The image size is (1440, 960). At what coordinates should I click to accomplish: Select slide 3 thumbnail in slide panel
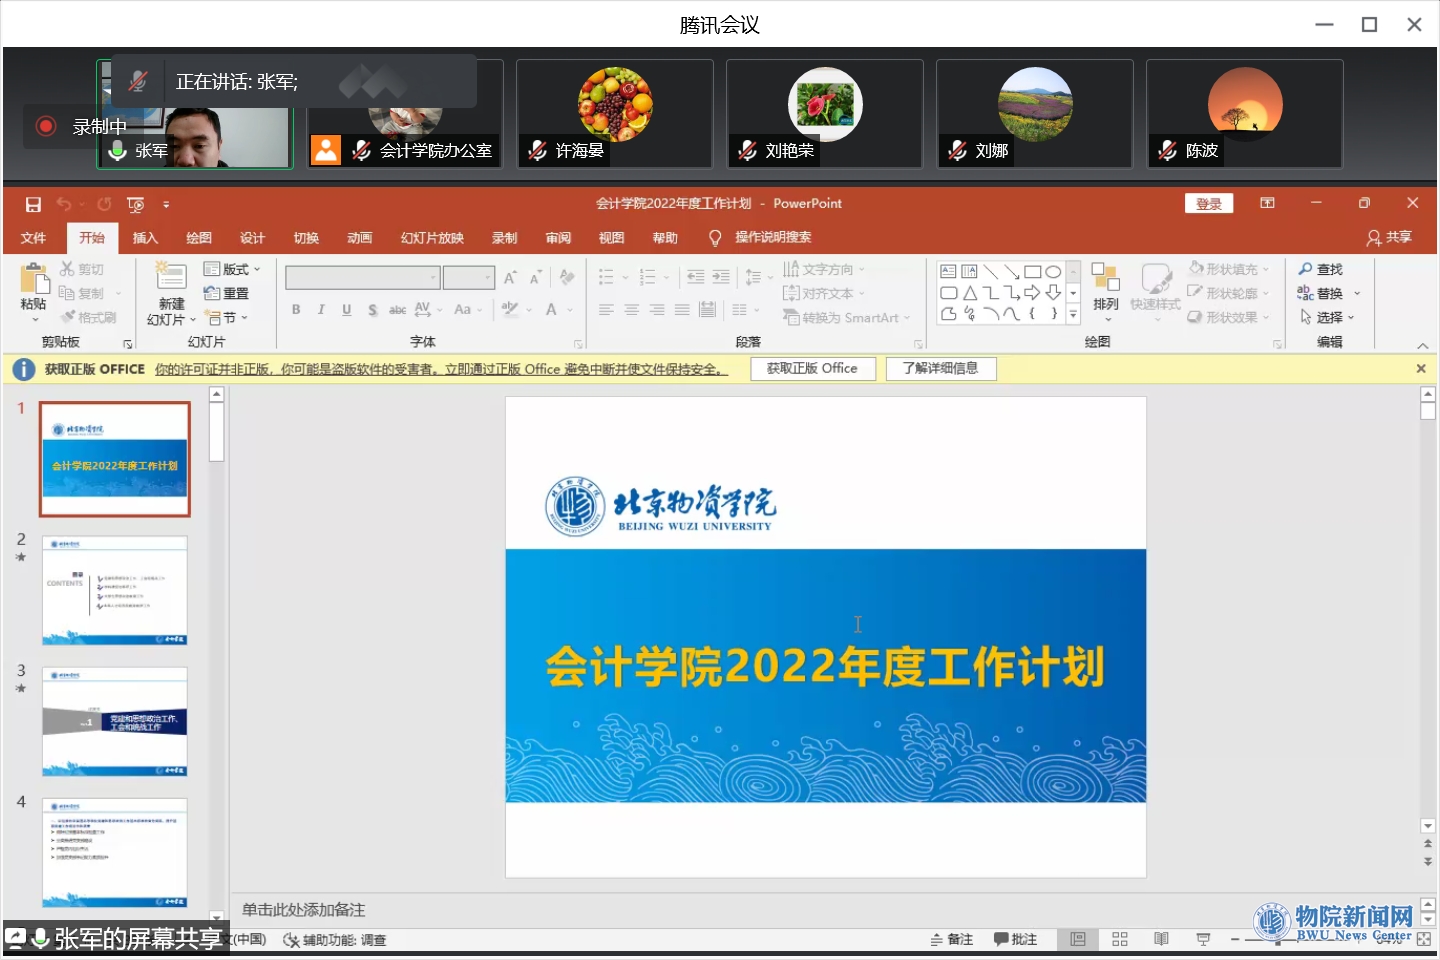coord(115,721)
